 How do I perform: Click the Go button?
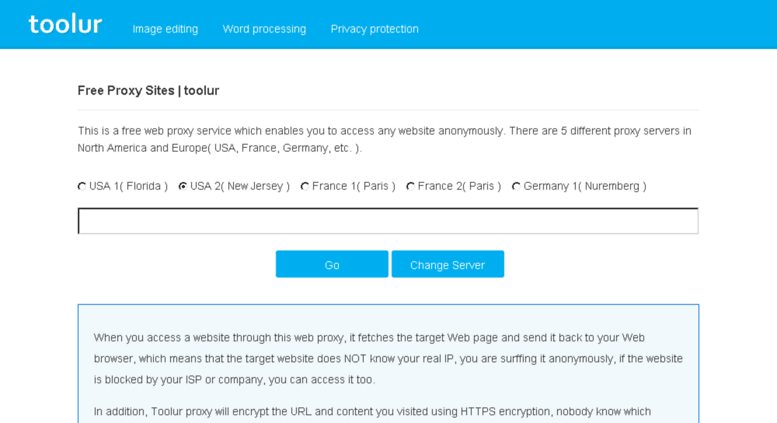tap(332, 264)
